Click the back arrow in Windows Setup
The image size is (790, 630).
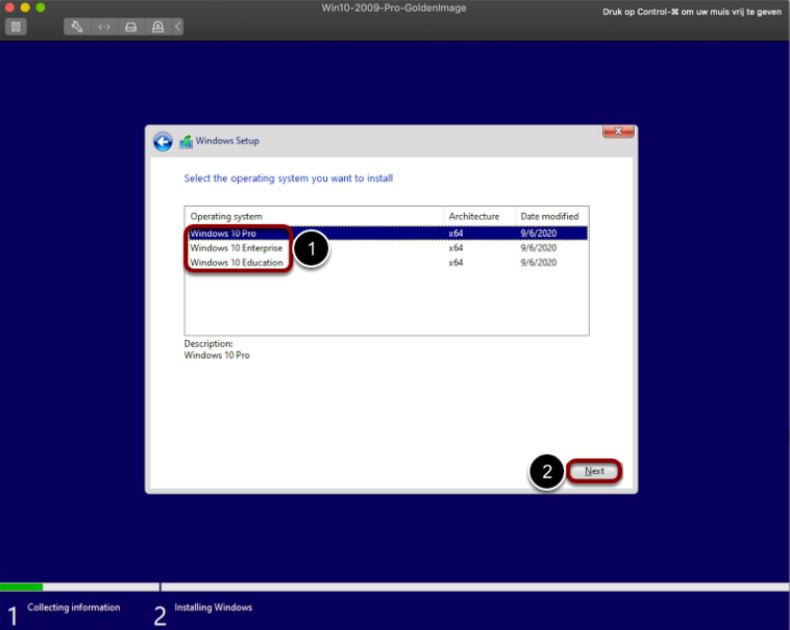tap(162, 141)
